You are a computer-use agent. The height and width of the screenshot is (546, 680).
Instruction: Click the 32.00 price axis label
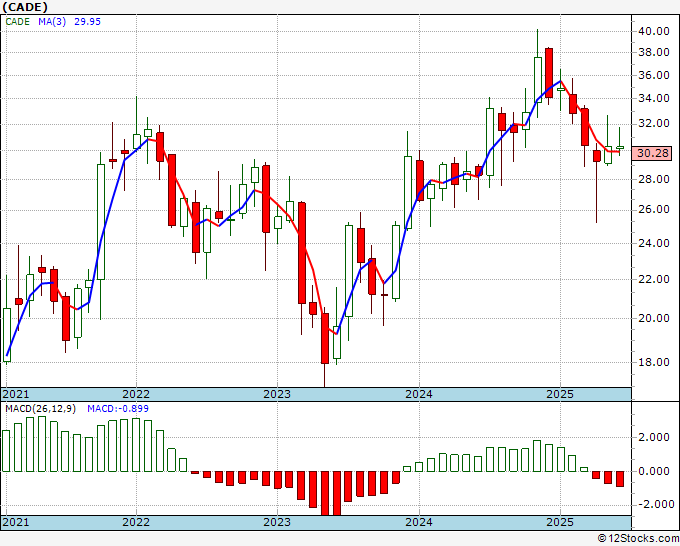[654, 124]
